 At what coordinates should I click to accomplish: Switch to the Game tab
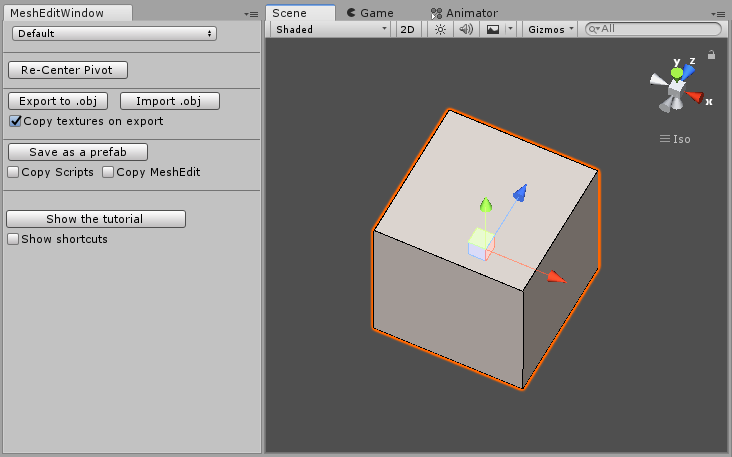[370, 13]
